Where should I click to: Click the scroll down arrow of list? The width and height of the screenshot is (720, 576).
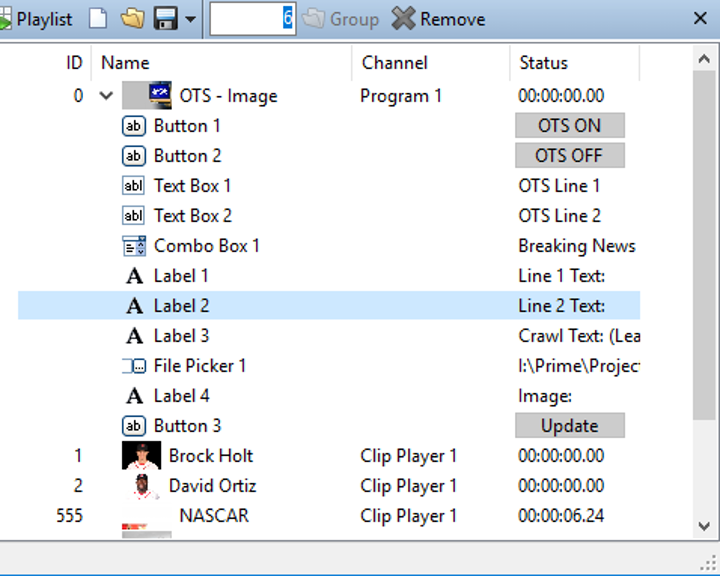click(x=704, y=525)
